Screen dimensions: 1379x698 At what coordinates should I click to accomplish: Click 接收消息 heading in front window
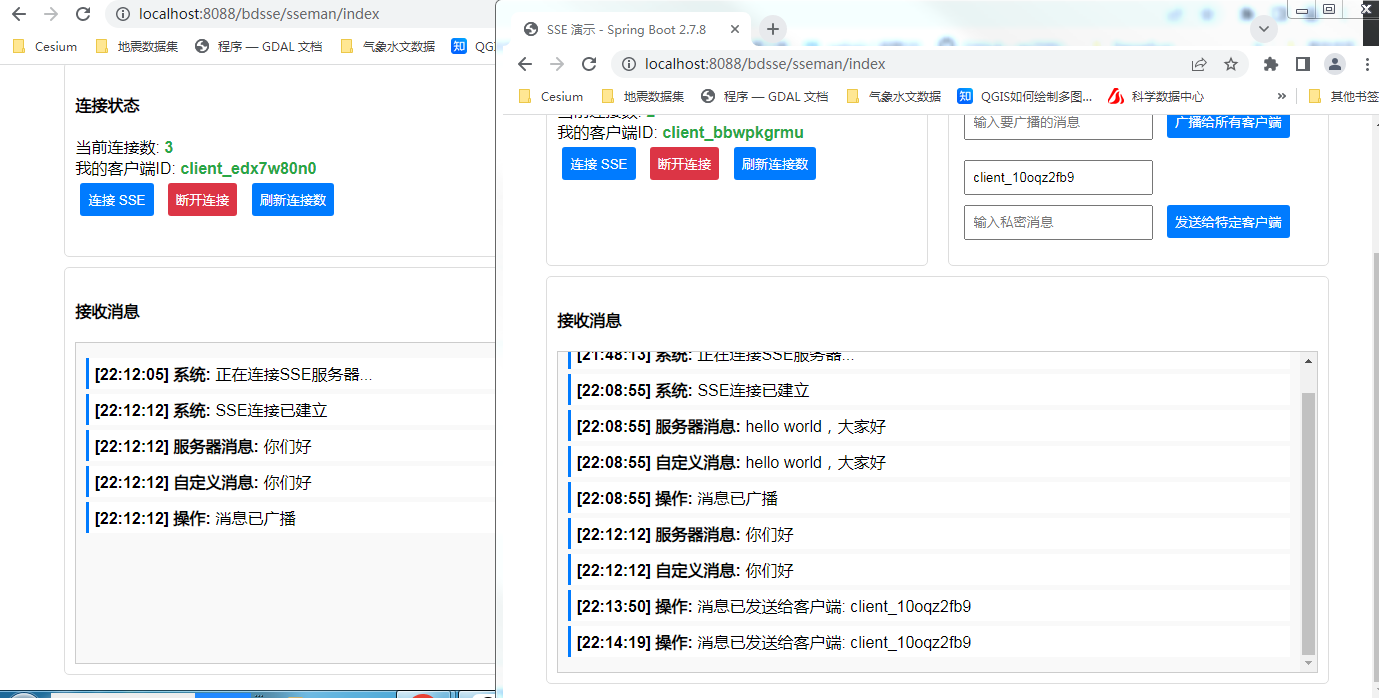pos(589,321)
